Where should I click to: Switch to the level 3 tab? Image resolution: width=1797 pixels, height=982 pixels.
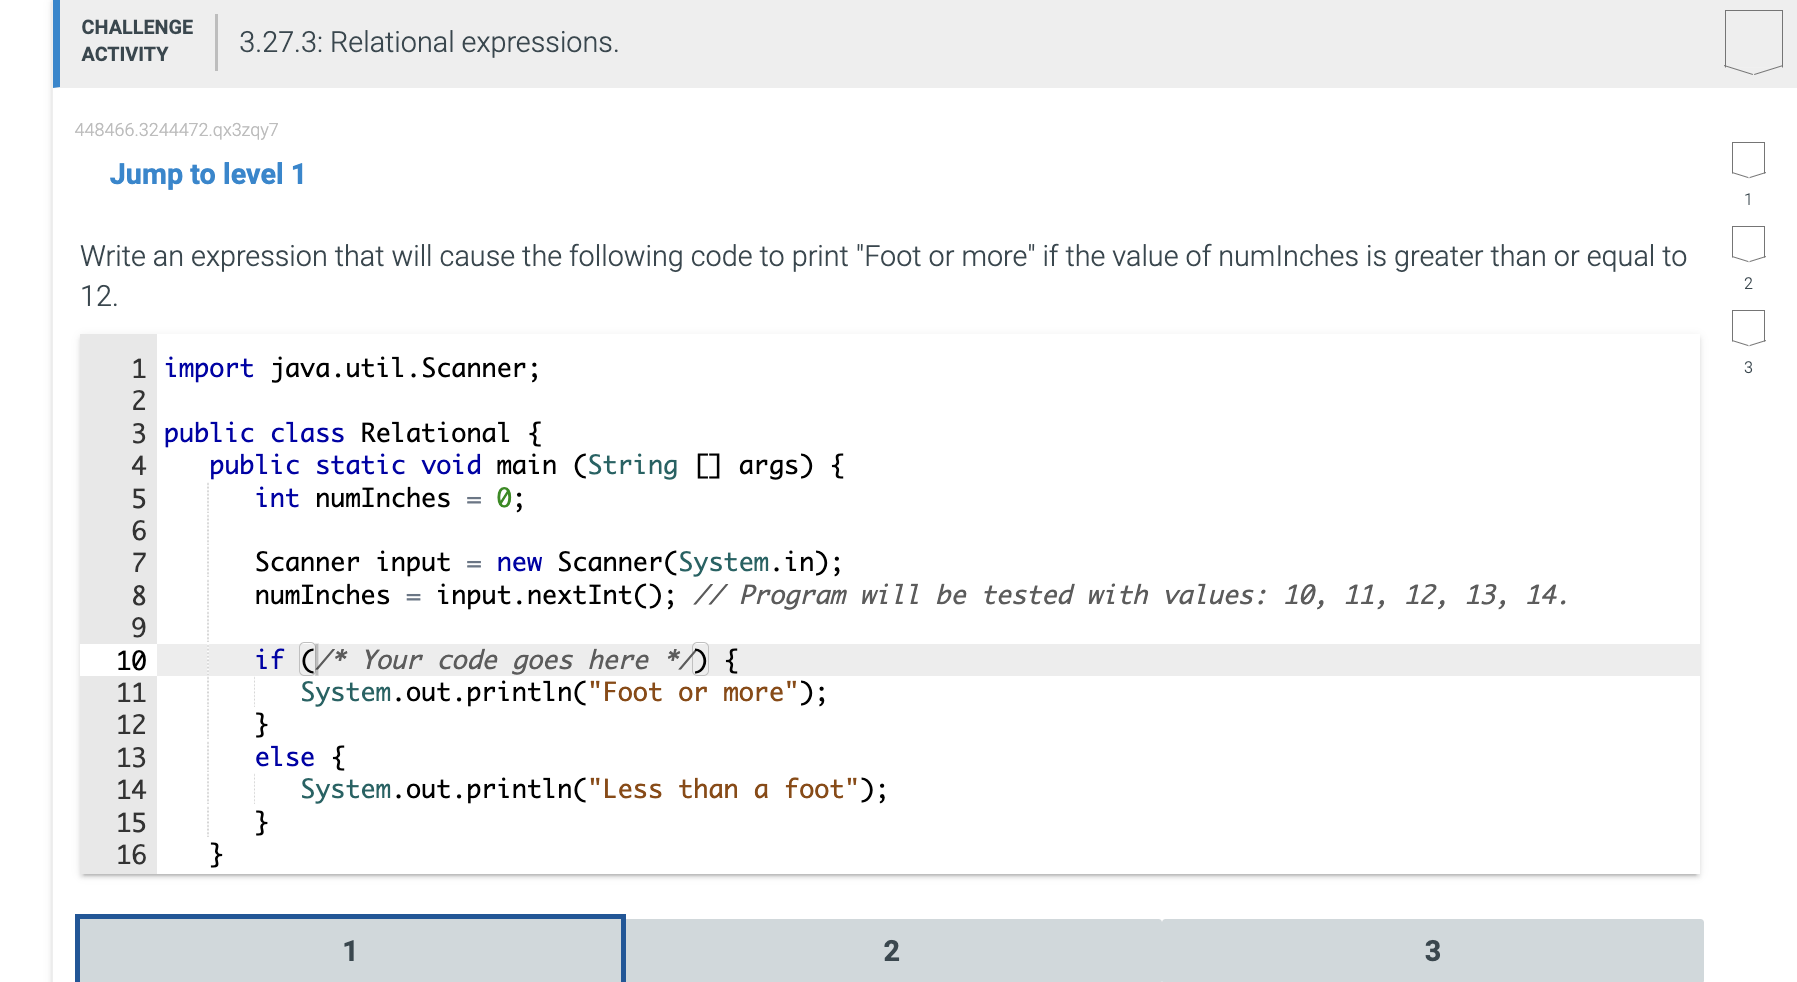tap(1432, 951)
